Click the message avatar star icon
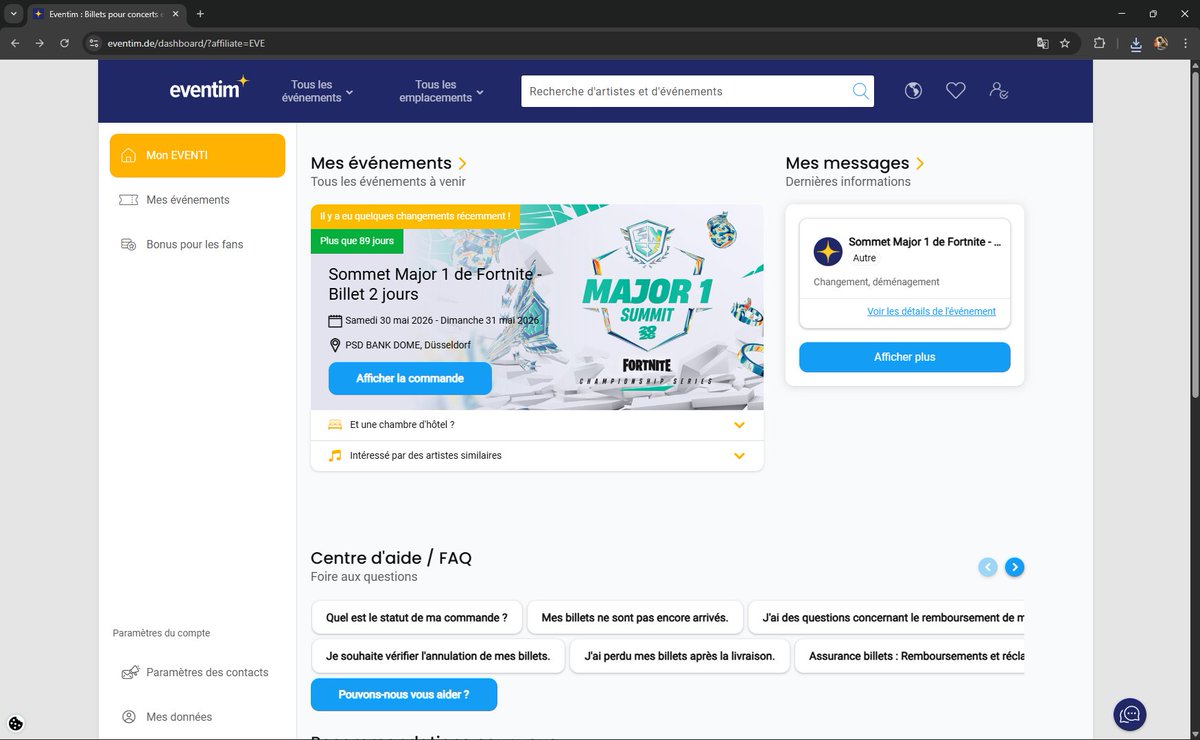Screen dimensions: 1200x740 828,251
